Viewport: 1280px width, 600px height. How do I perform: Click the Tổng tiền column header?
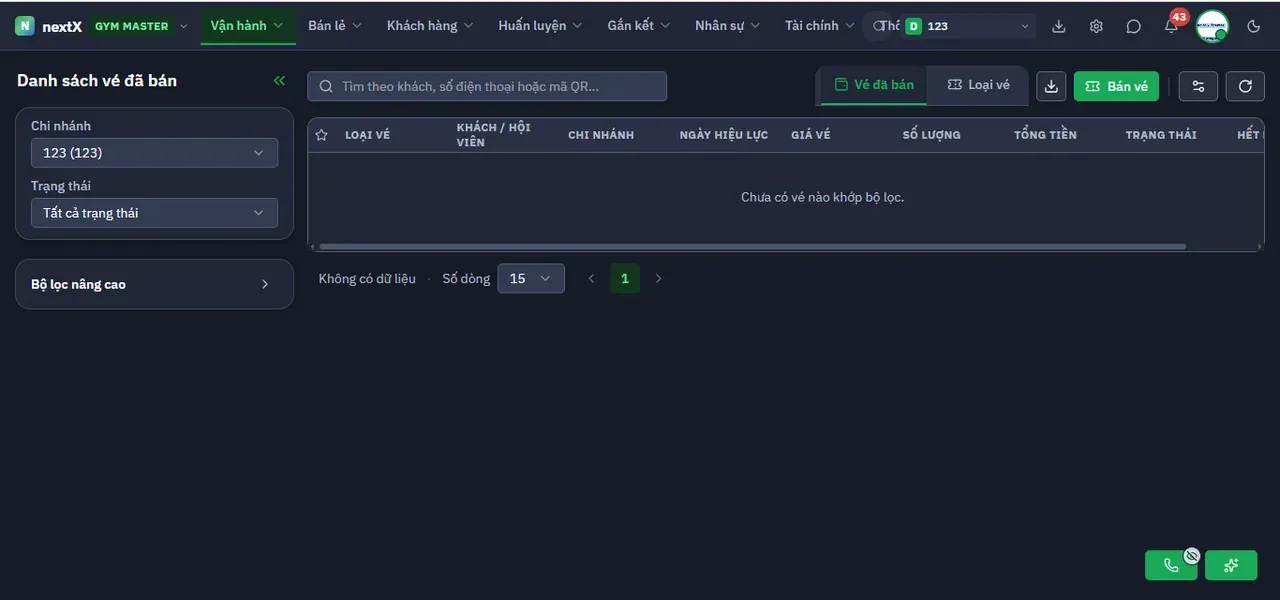(1045, 135)
